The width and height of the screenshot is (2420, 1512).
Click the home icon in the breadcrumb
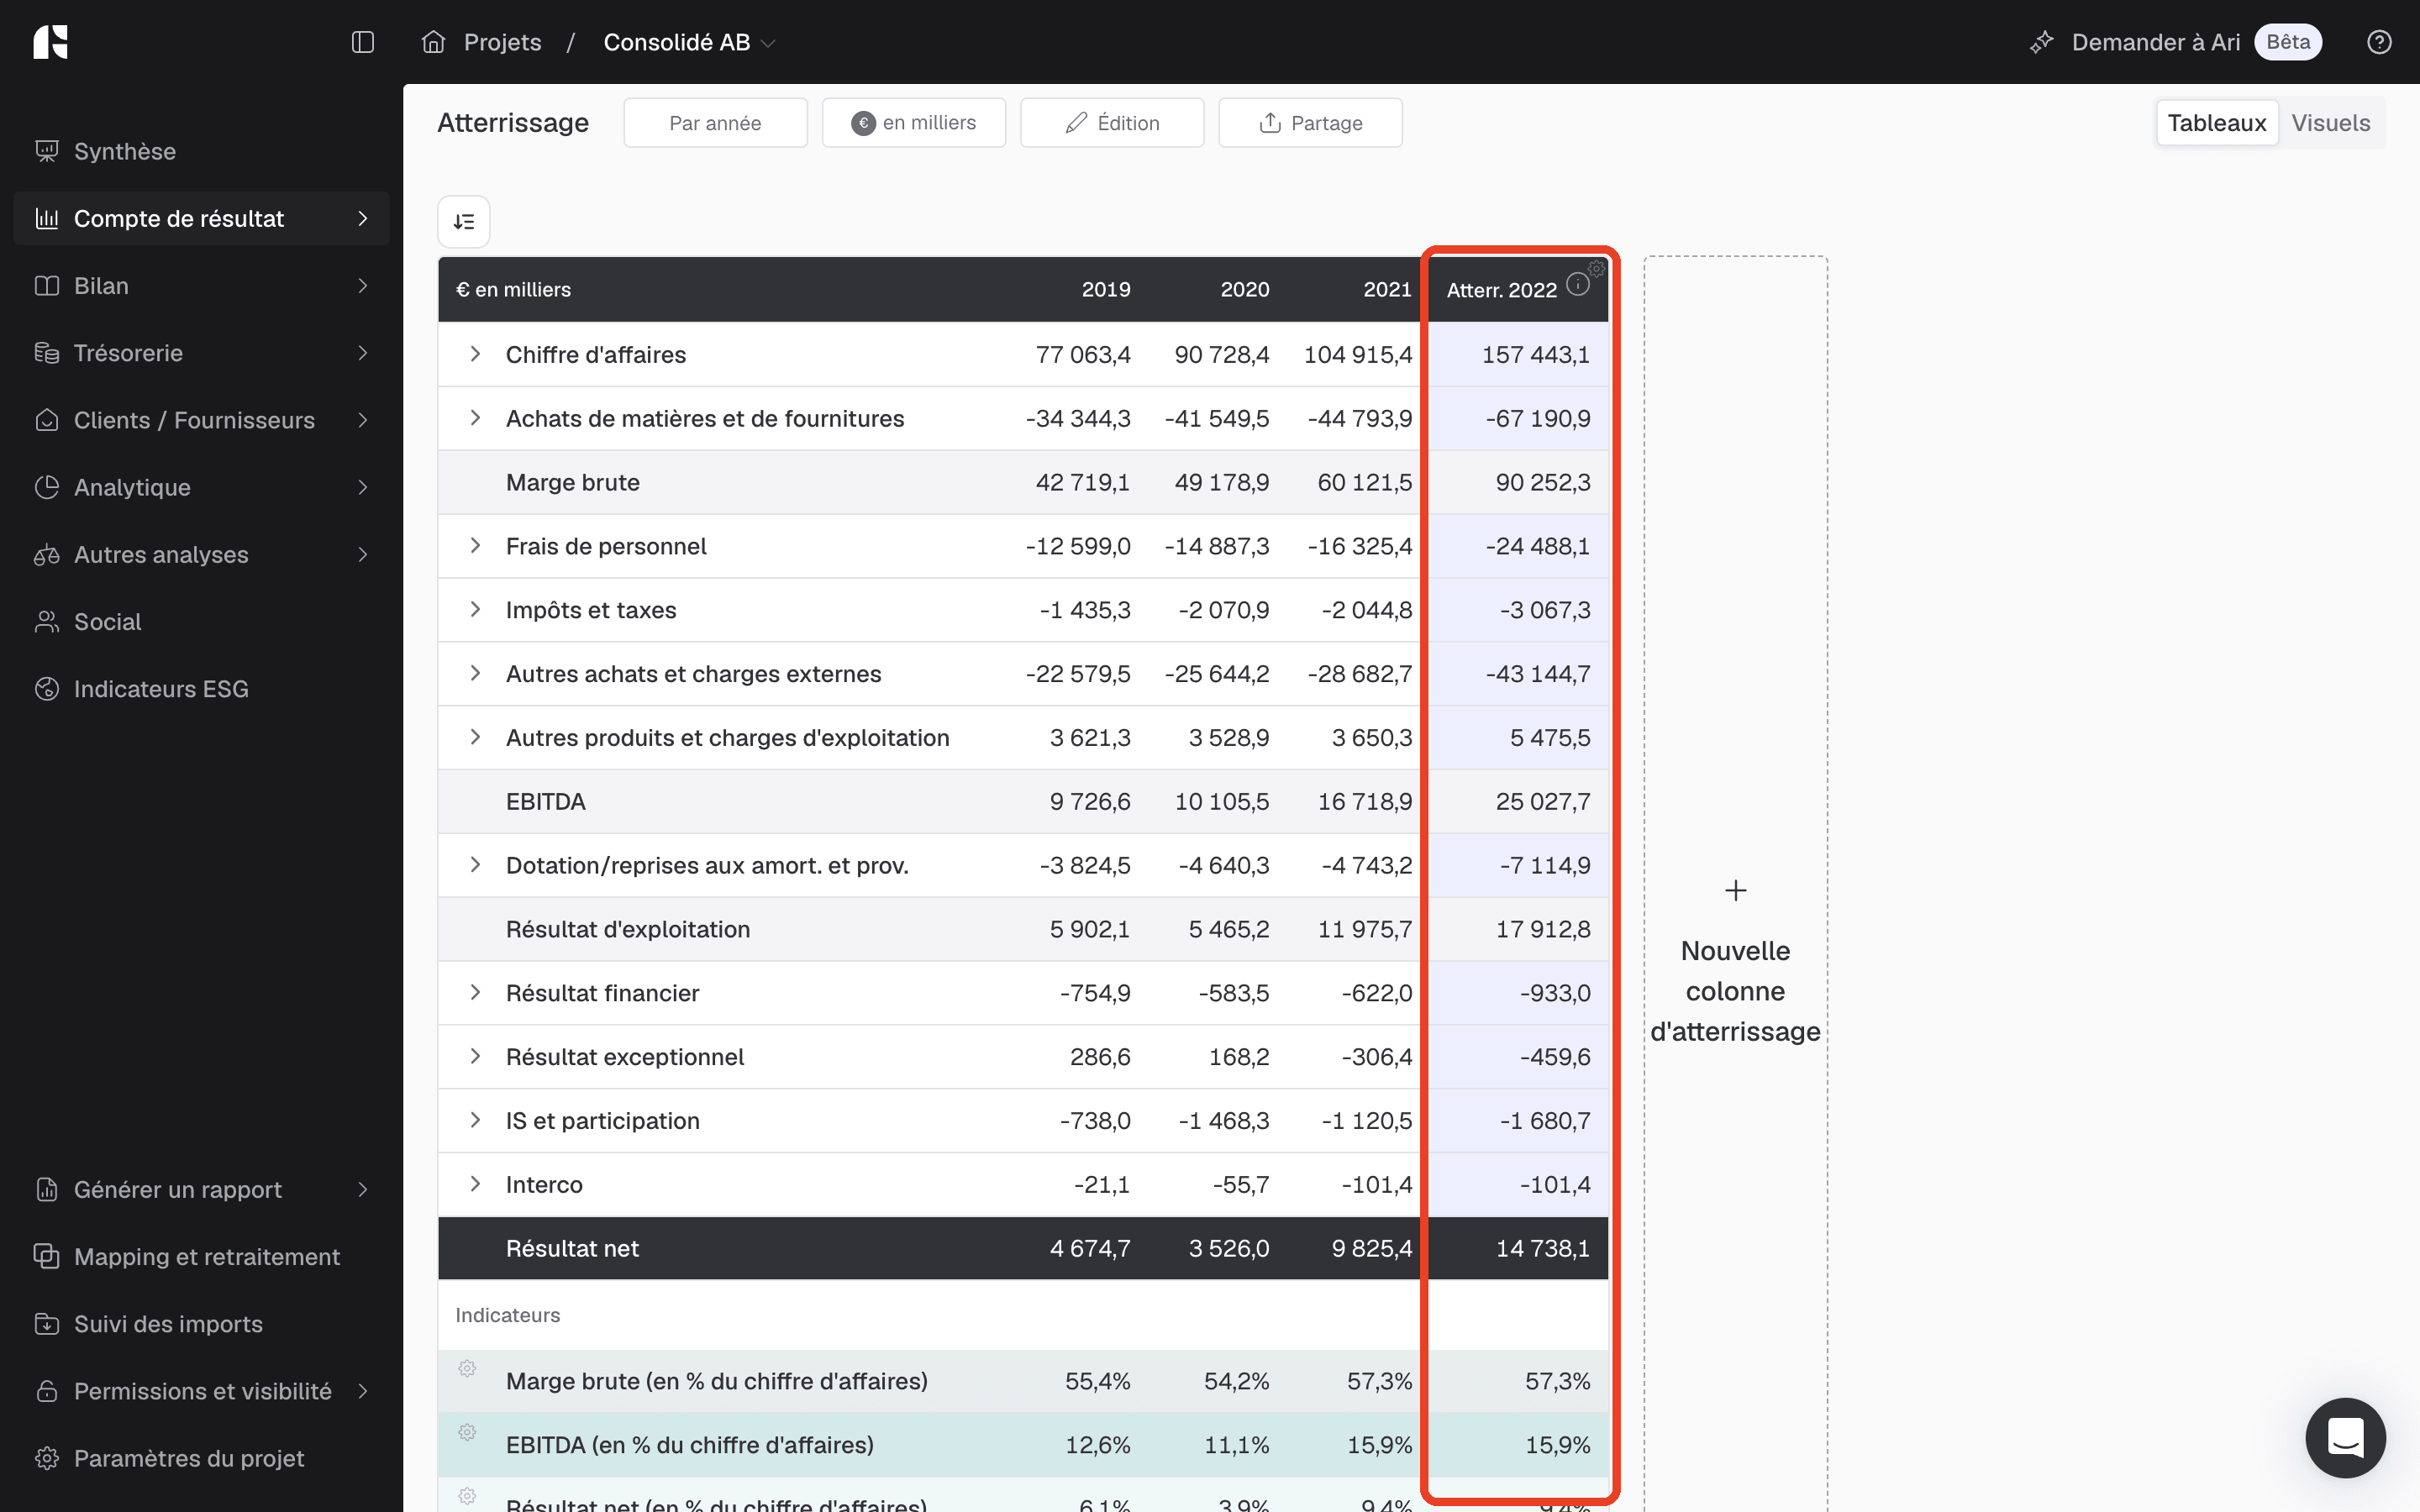pyautogui.click(x=433, y=42)
